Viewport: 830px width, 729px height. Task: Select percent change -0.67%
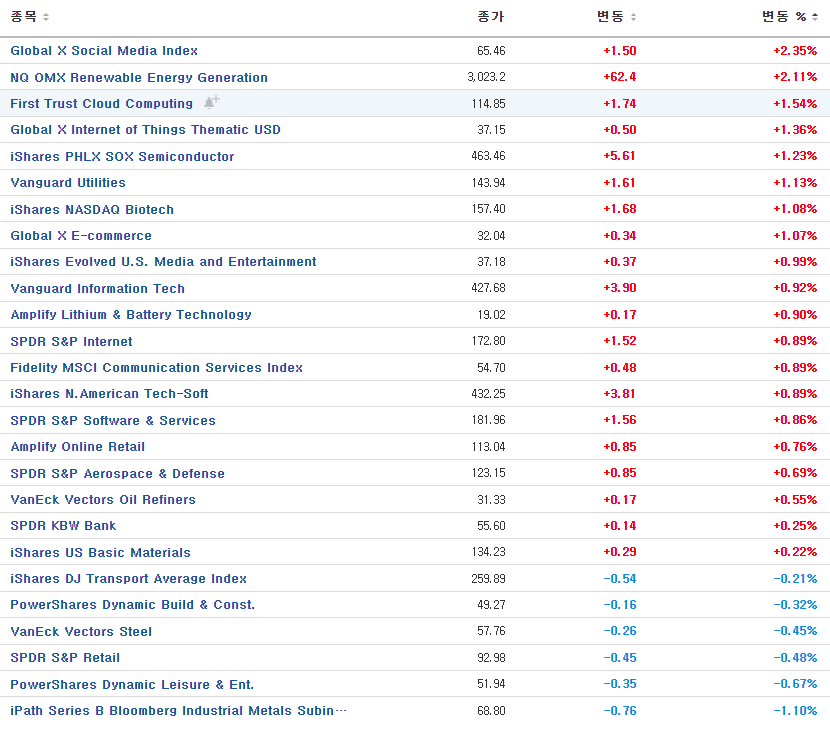pyautogui.click(x=795, y=684)
